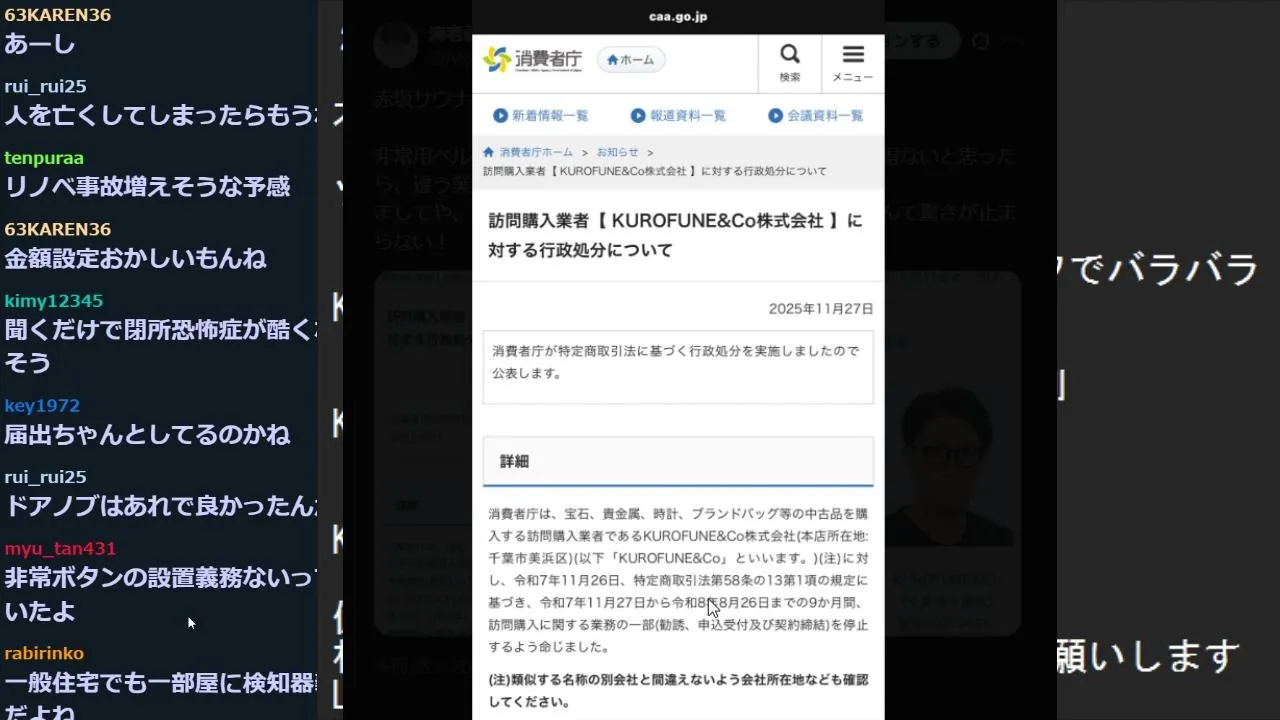Viewport: 1280px width, 720px height.
Task: Click the home icon in breadcrumb
Action: point(488,152)
